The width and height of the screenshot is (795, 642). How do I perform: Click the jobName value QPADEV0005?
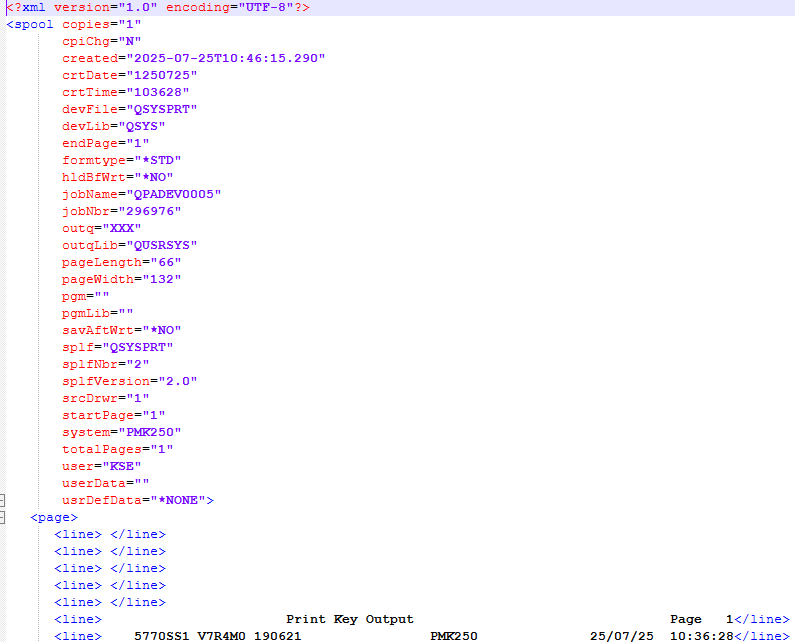174,194
